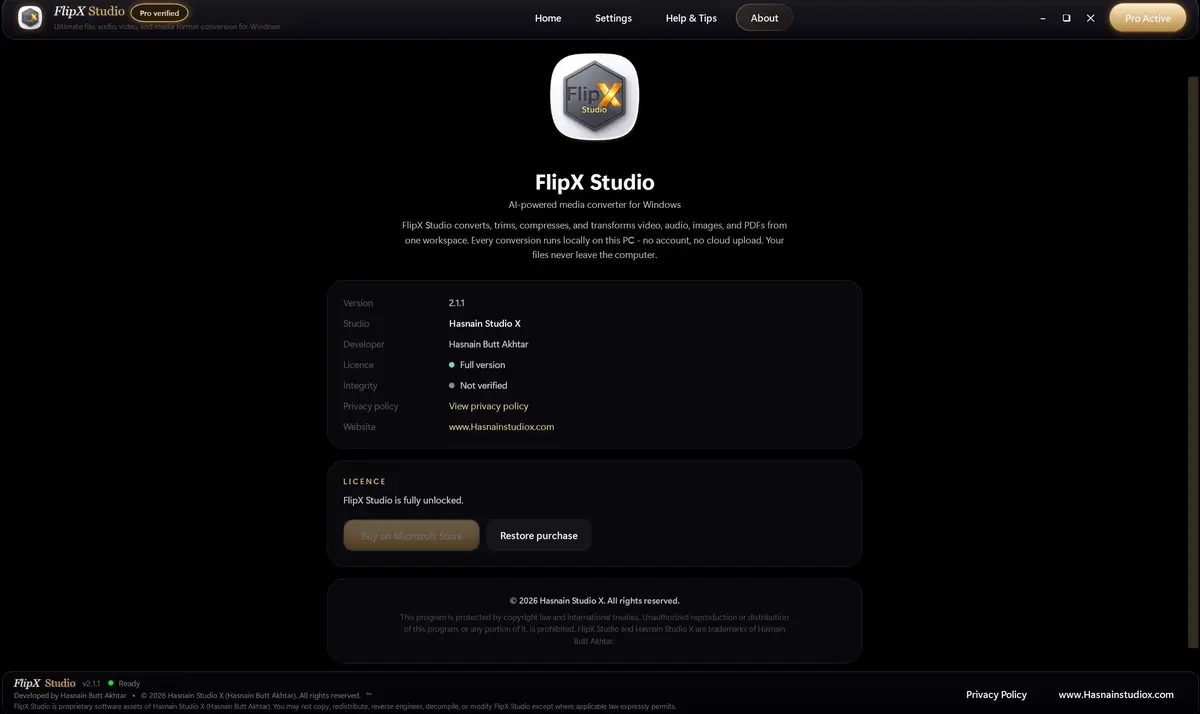Select the version number 2.1.1 value
Screen dimensions: 1200x714
pyautogui.click(x=457, y=303)
